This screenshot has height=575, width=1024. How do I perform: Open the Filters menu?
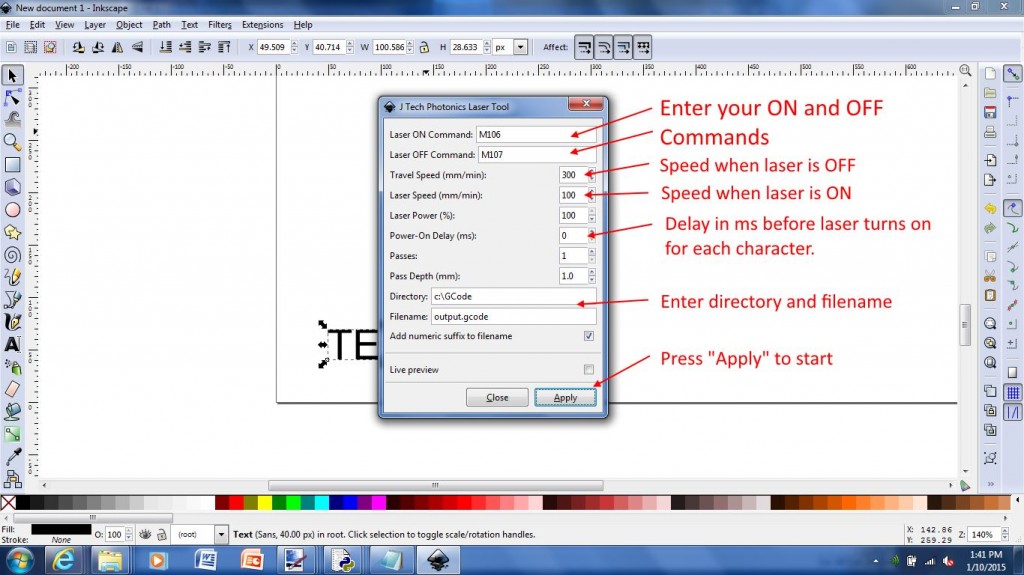(x=219, y=25)
